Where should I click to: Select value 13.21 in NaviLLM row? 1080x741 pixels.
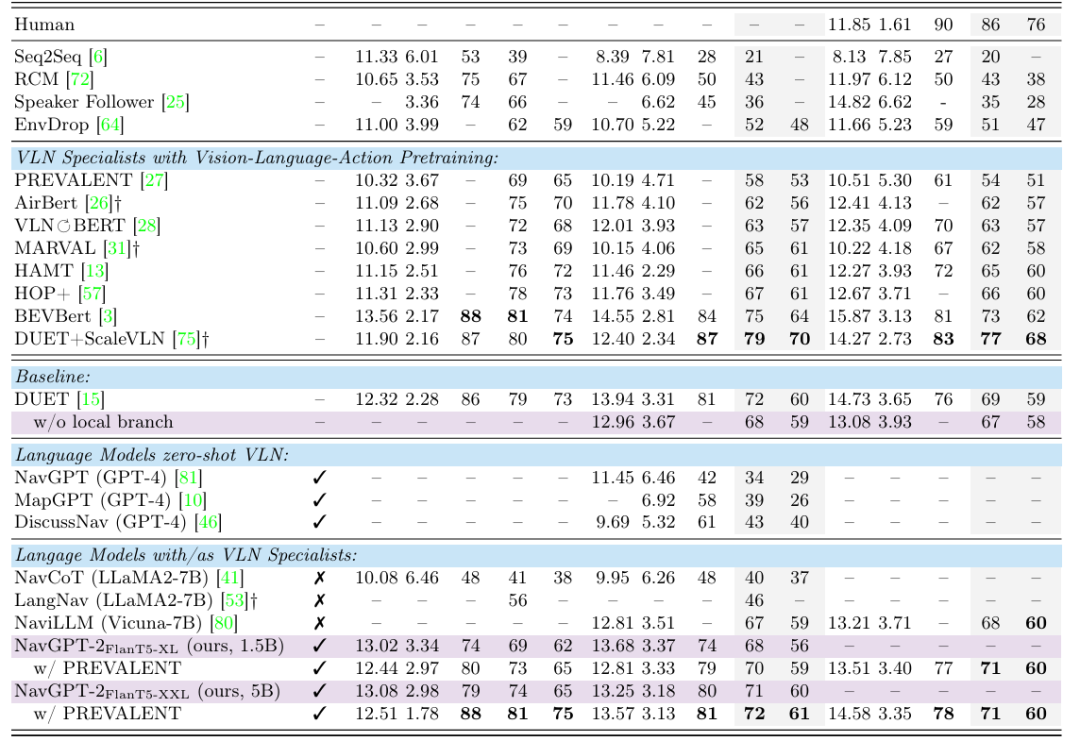pos(849,623)
